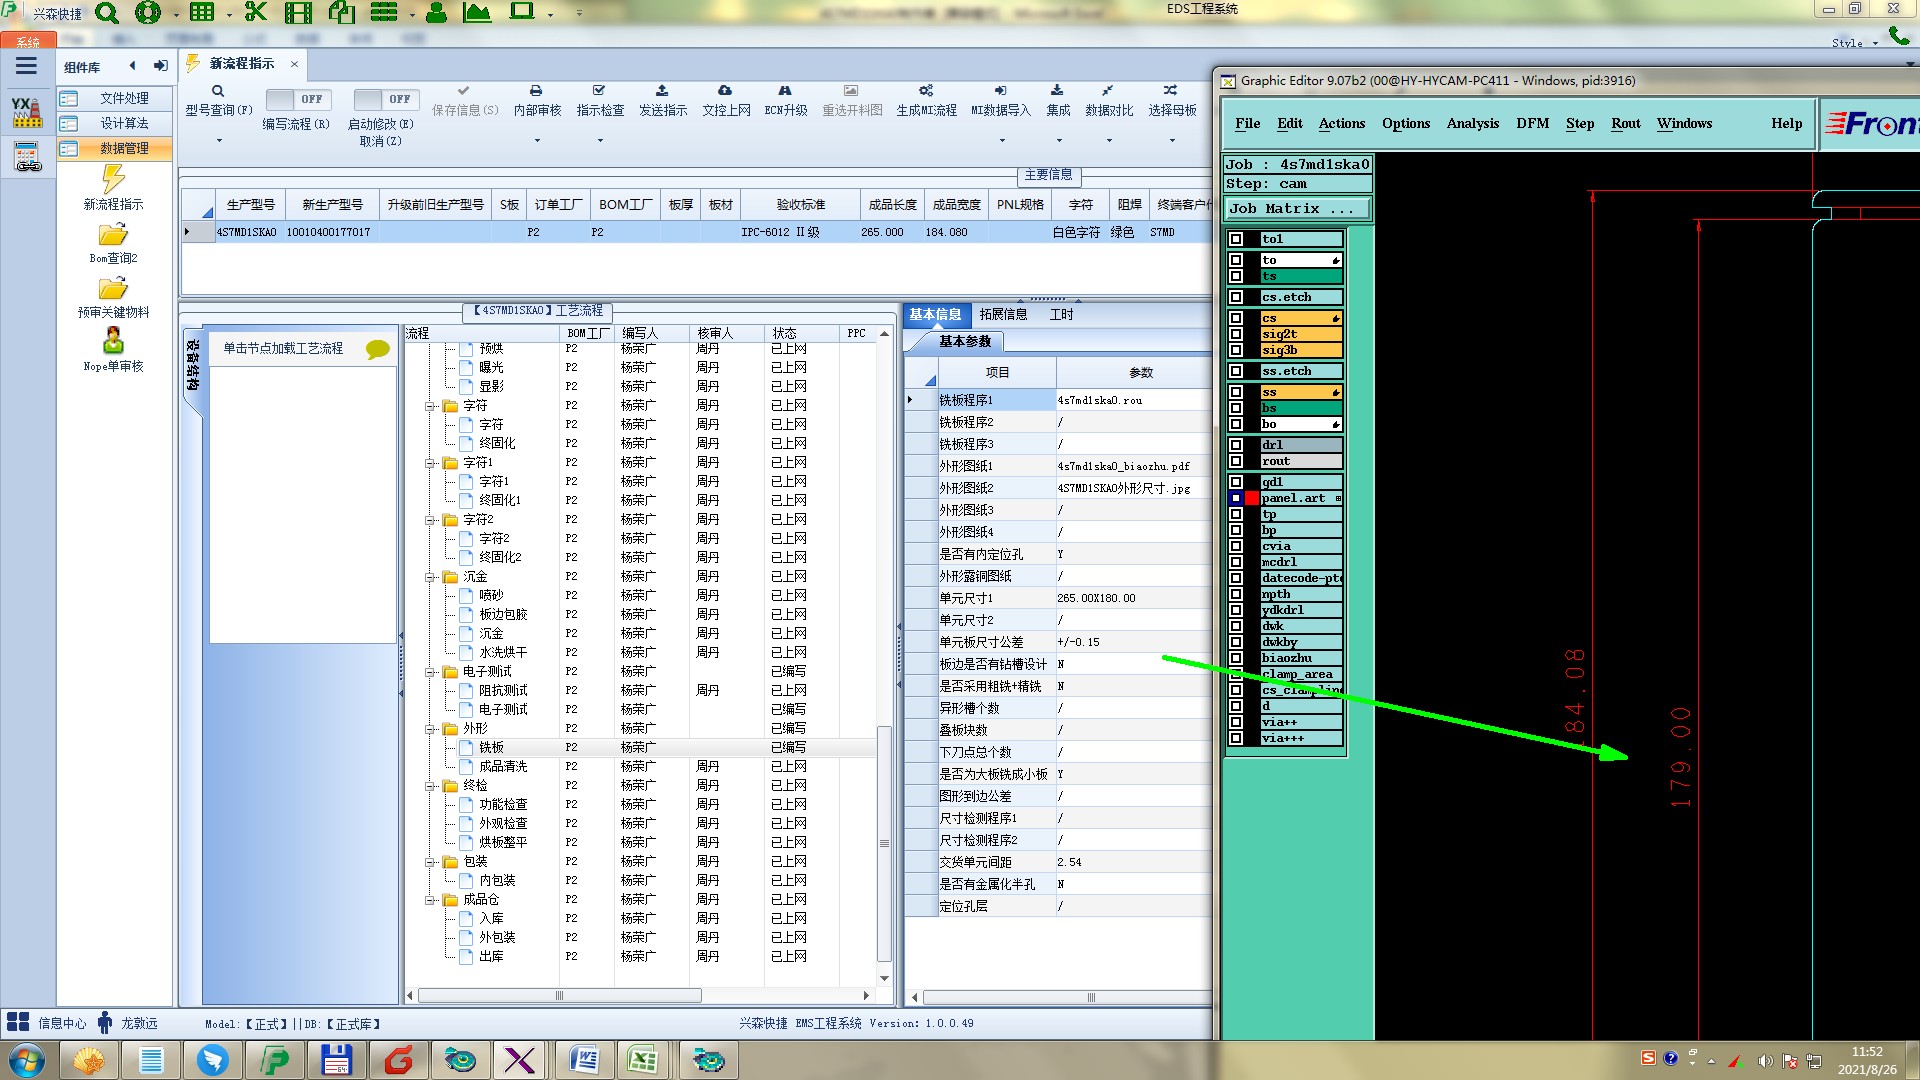Open the Bom查询2 folder icon
The image size is (1920, 1080).
click(113, 236)
